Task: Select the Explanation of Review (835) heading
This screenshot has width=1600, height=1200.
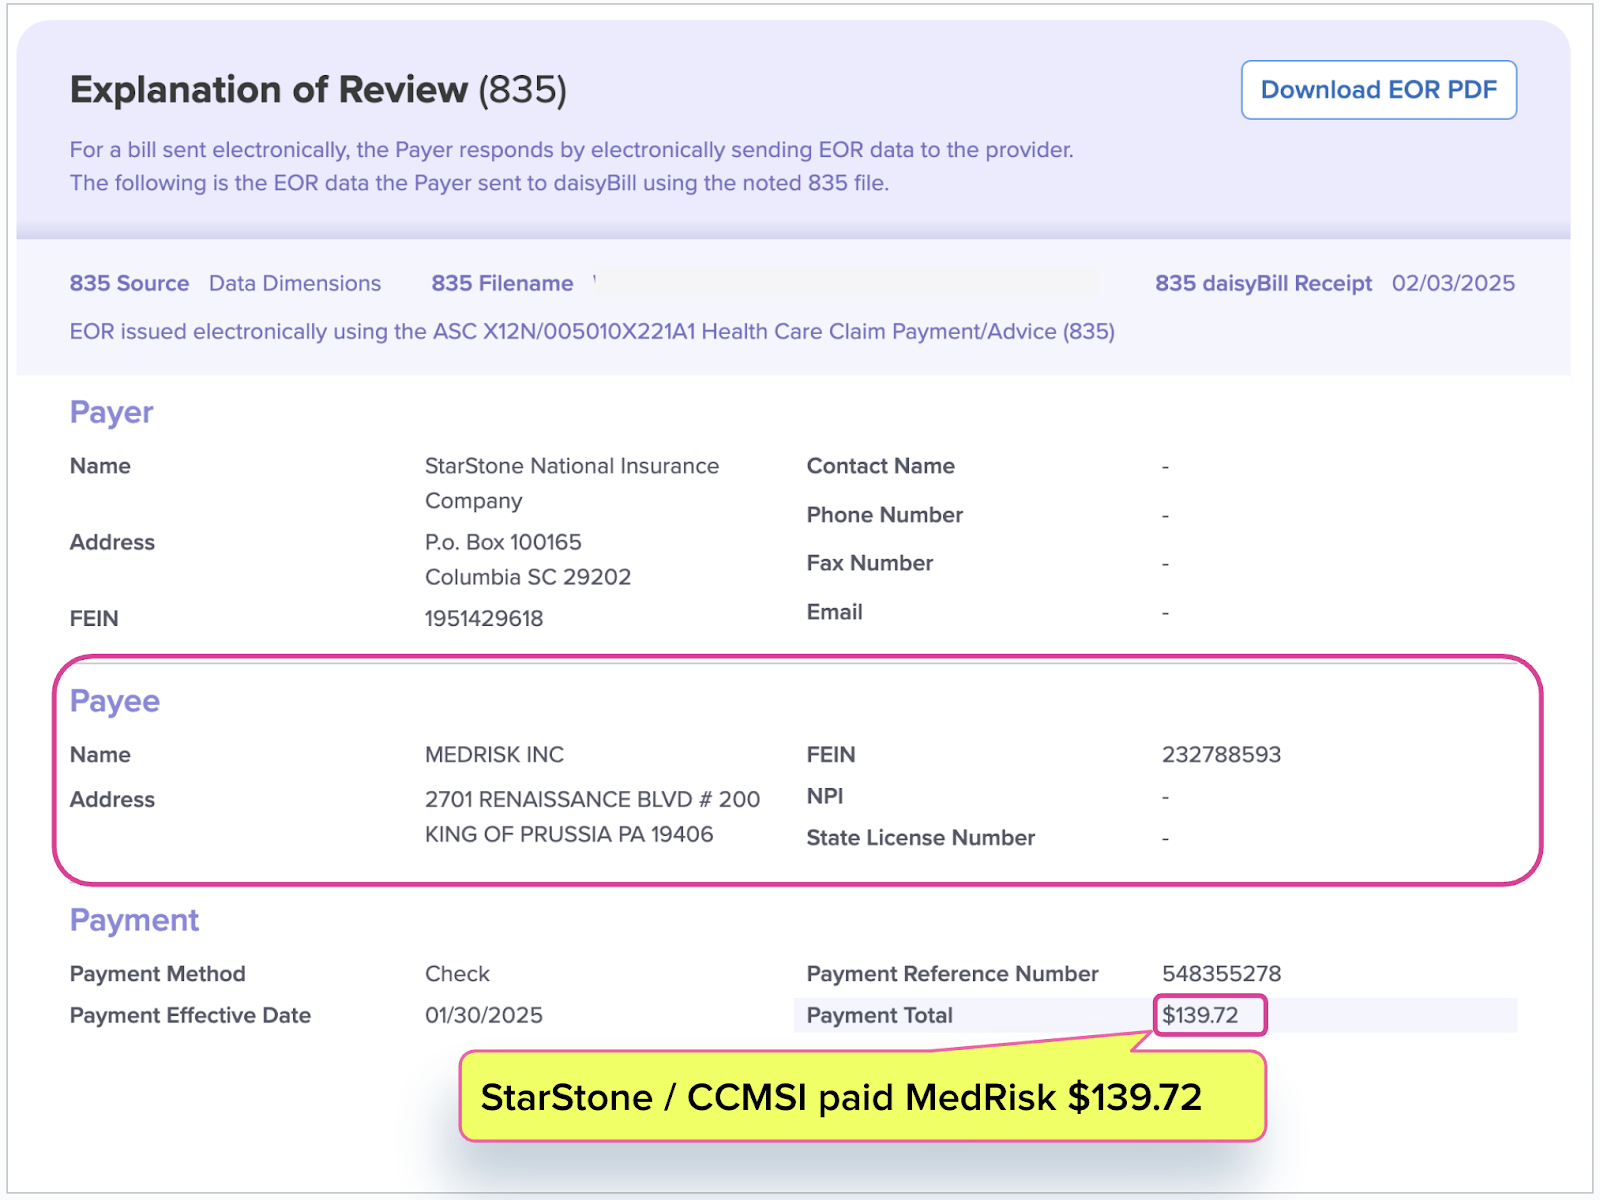Action: 318,90
